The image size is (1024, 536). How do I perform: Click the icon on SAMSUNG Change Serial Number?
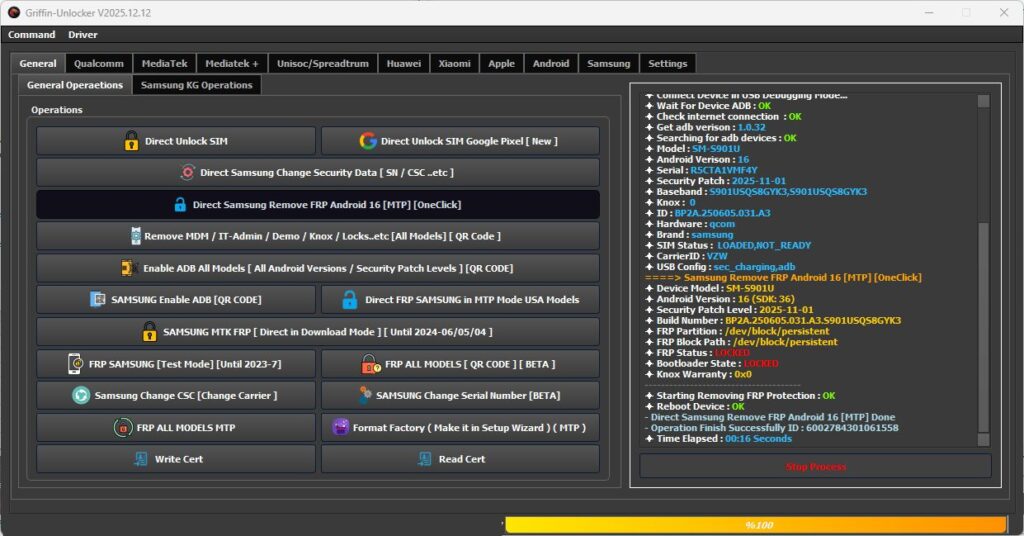[365, 395]
